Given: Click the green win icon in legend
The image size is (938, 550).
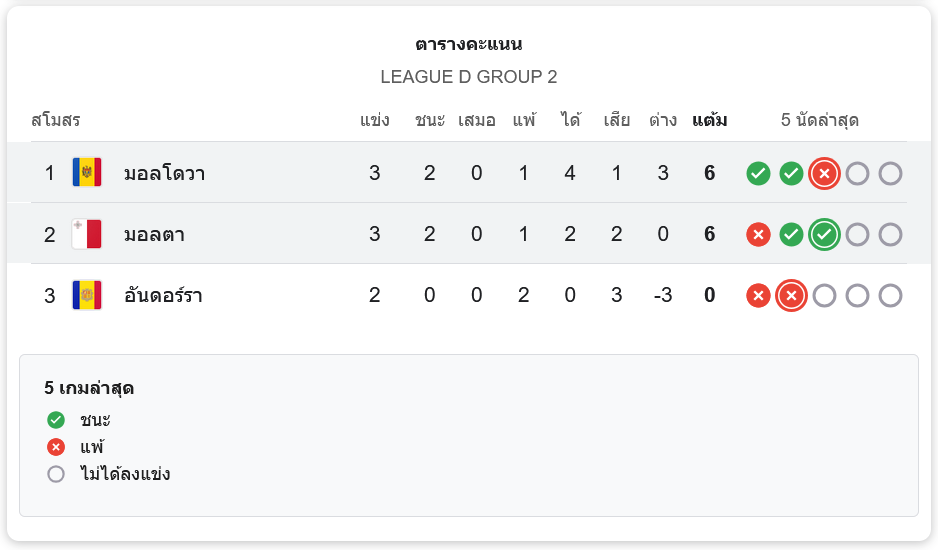Looking at the screenshot, I should 56,420.
